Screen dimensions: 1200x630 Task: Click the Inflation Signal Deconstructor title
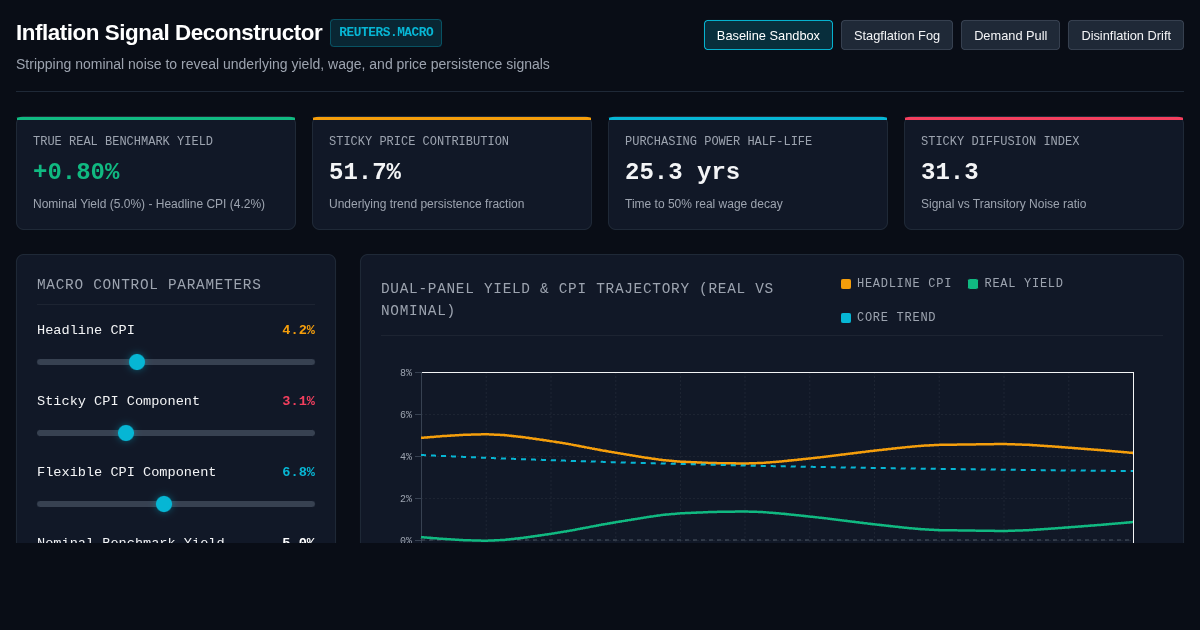[x=169, y=33]
